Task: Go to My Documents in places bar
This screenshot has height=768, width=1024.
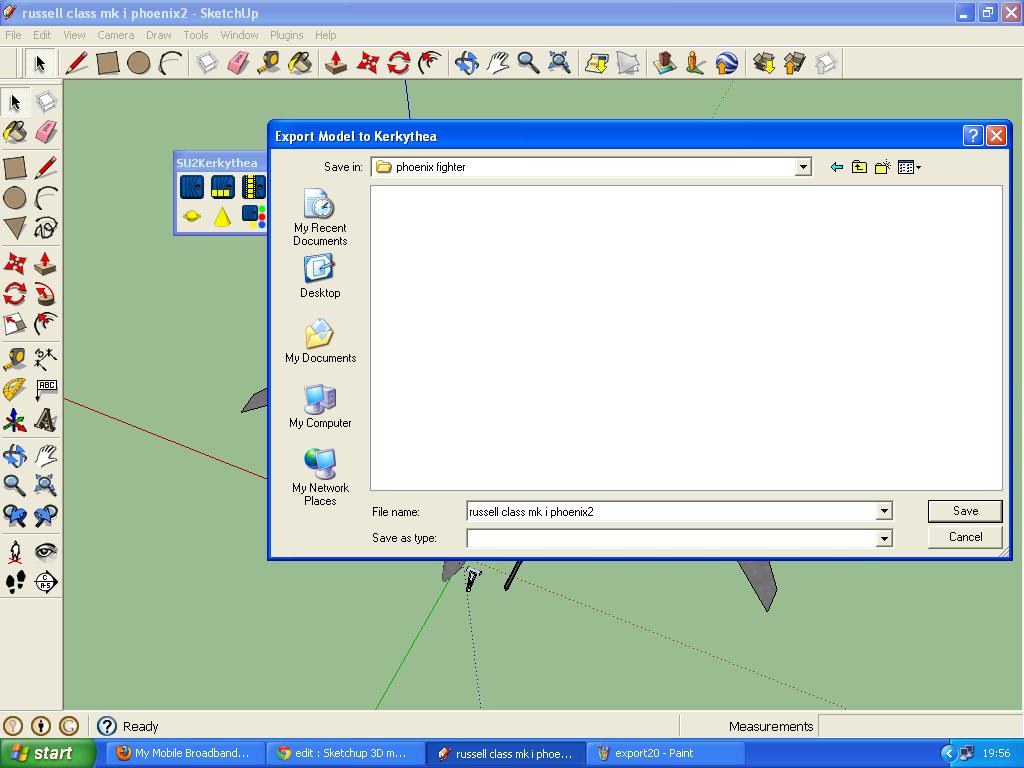Action: click(x=320, y=341)
